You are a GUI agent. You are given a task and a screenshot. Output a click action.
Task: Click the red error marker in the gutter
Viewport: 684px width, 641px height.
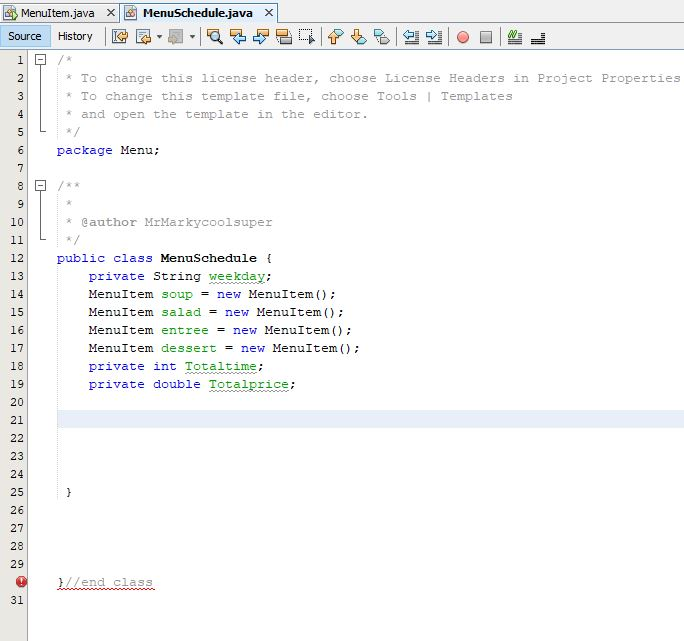[x=21, y=582]
